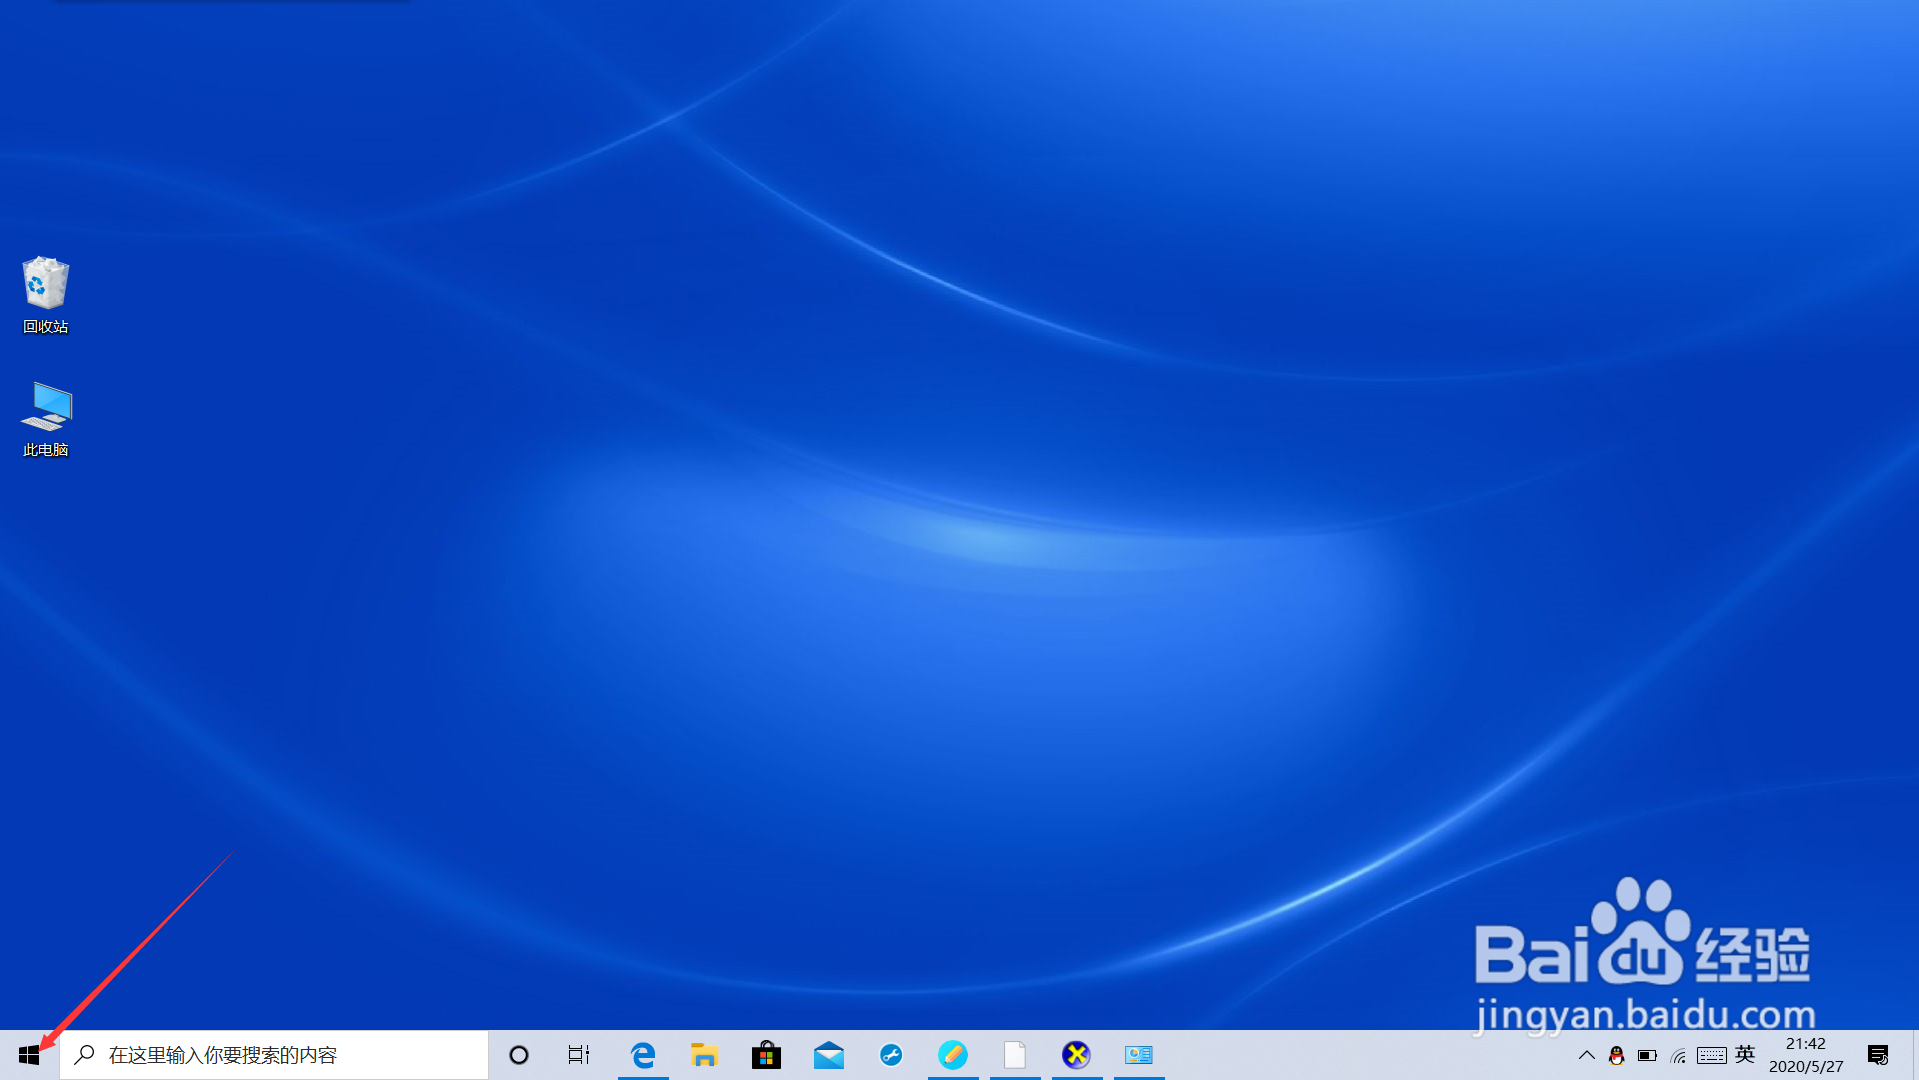
Task: Switch to the yellow X app on taskbar
Action: pos(1077,1055)
